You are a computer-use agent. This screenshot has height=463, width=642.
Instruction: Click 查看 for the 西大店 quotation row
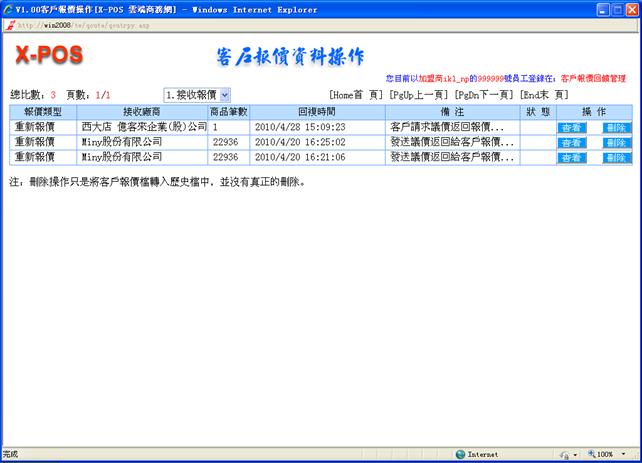coord(572,129)
